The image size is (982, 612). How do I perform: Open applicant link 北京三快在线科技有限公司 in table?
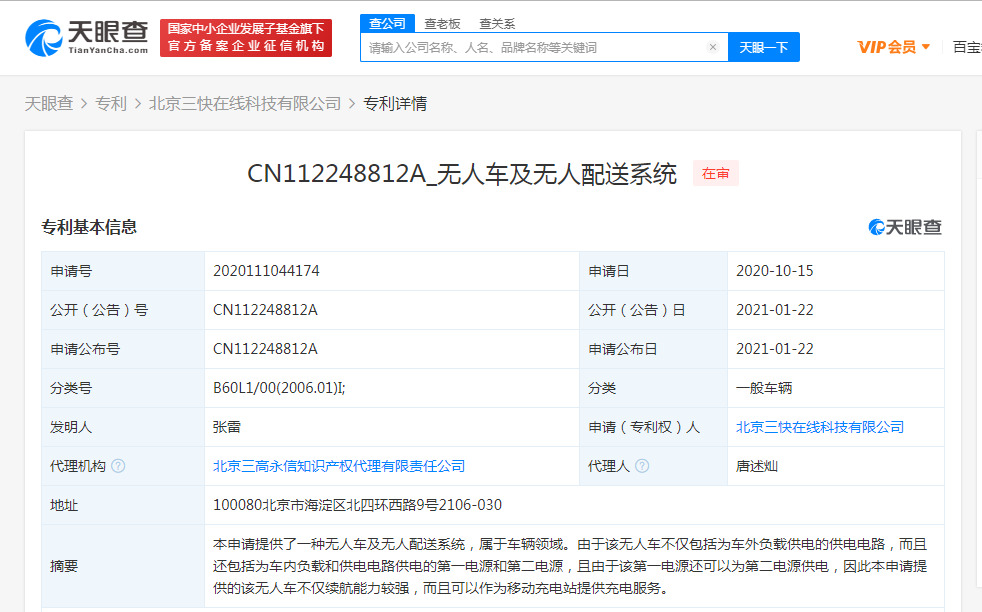(820, 427)
